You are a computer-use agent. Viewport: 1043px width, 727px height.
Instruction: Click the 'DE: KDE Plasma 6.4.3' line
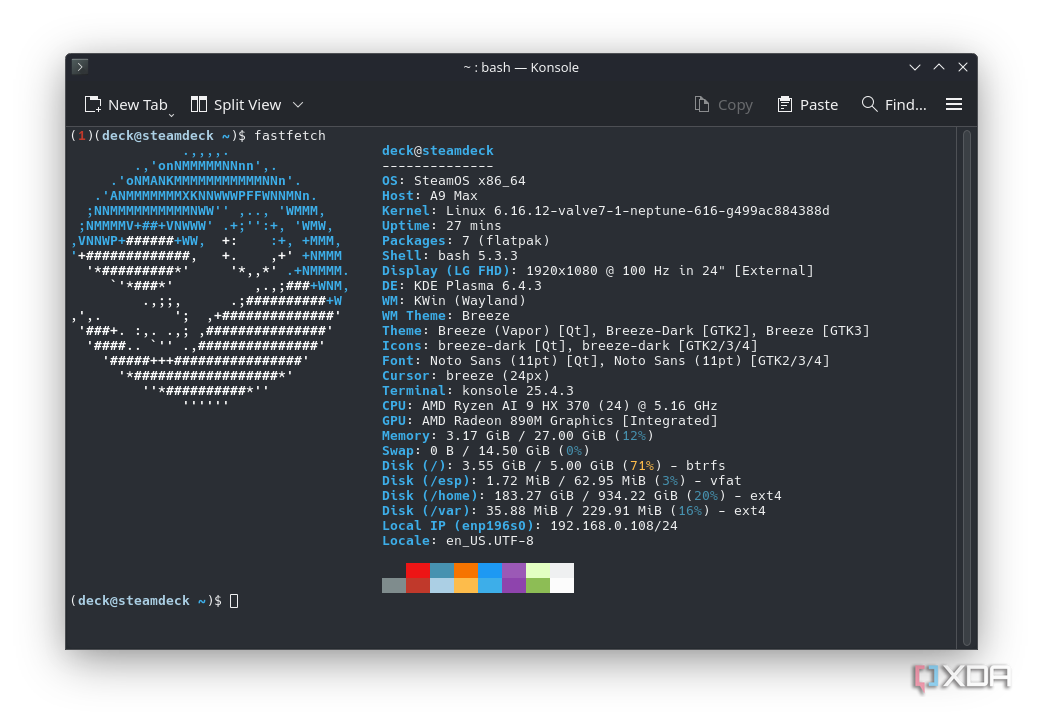pos(462,285)
